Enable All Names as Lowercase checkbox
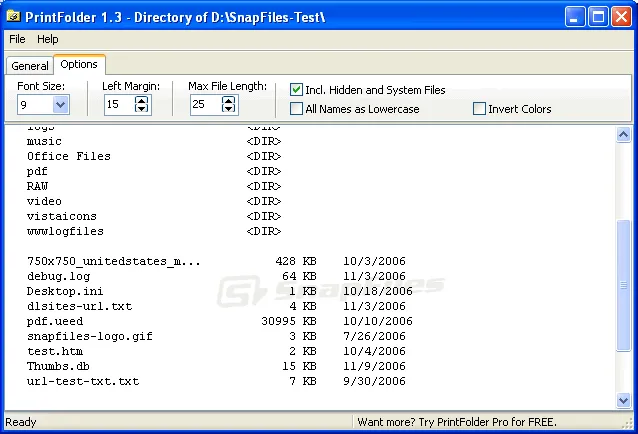The width and height of the screenshot is (638, 434). 296,109
